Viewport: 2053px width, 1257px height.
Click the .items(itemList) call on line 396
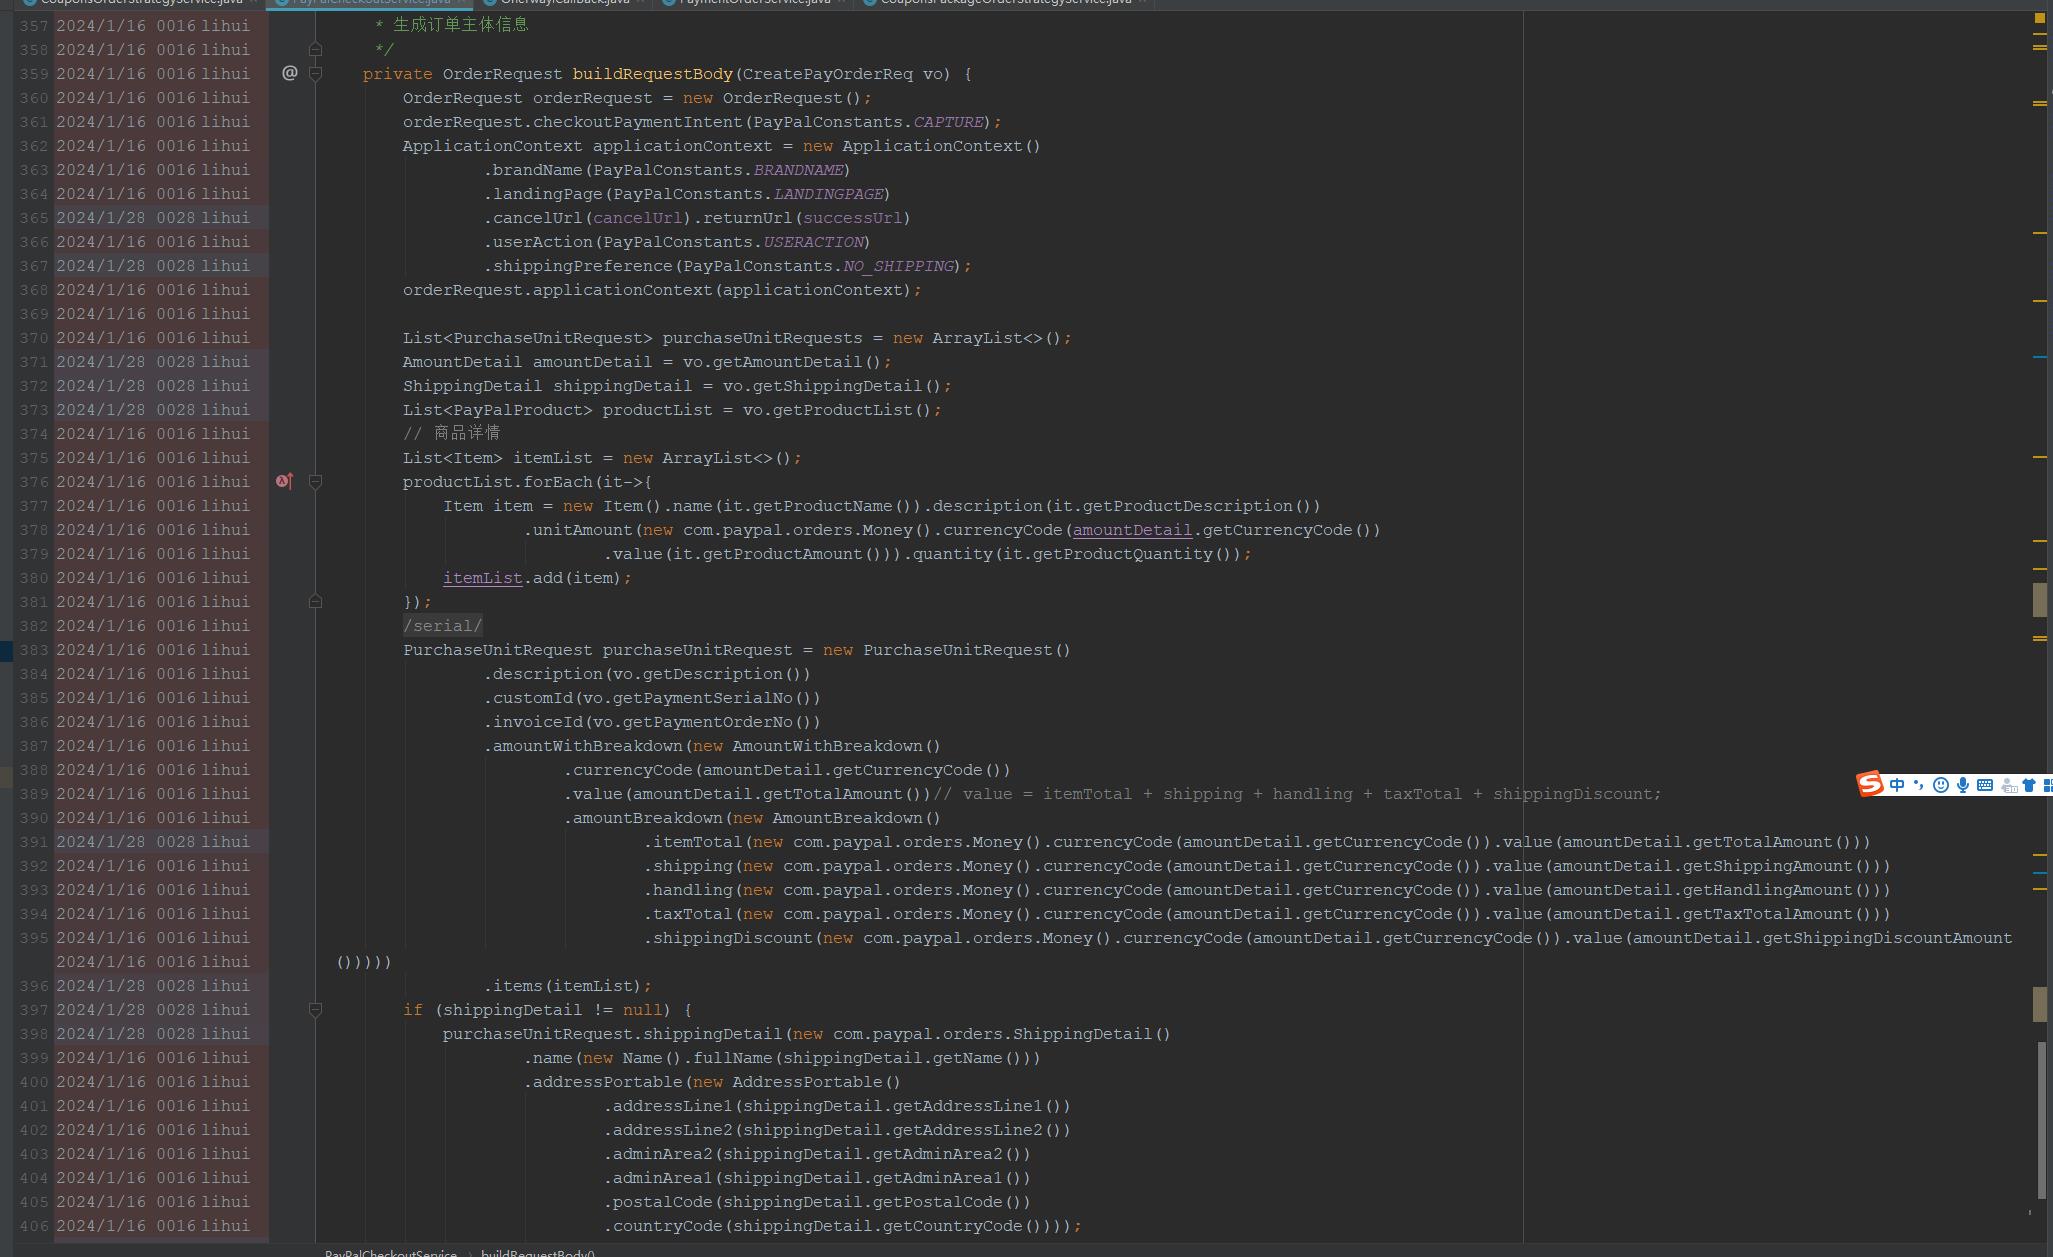coord(563,986)
